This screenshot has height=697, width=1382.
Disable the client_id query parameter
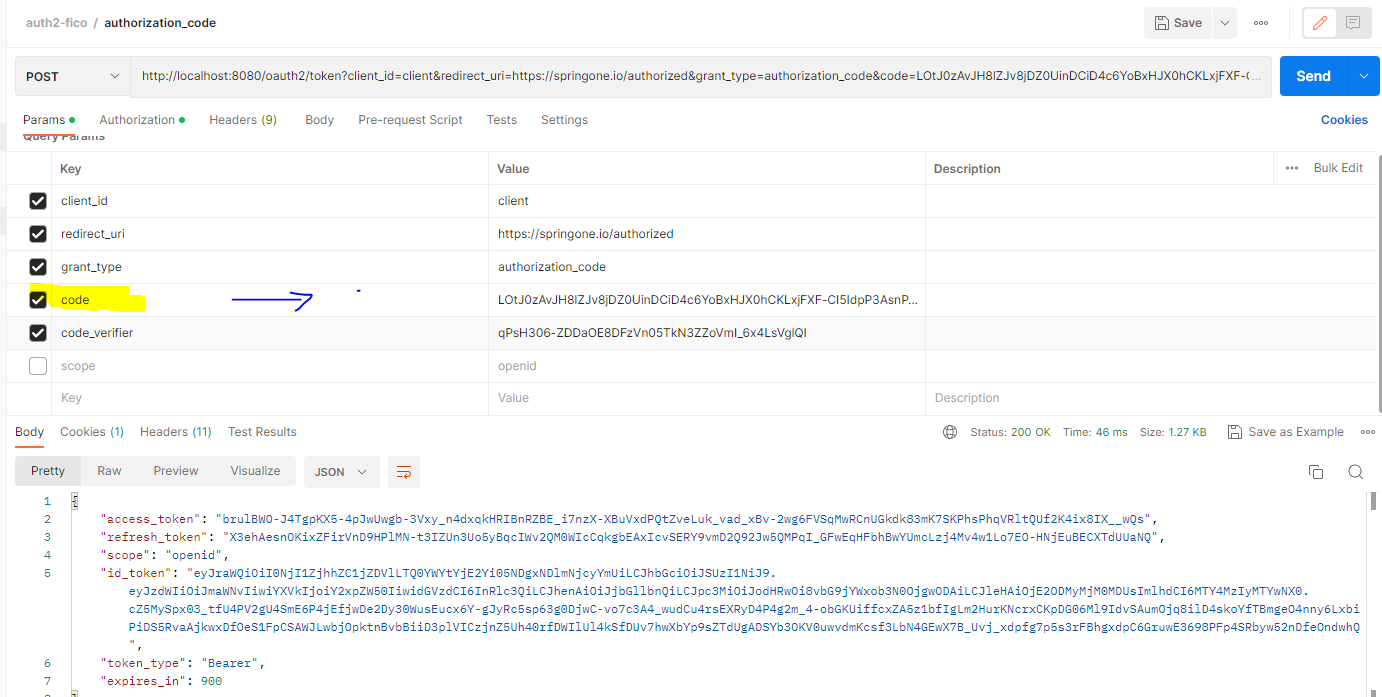[x=37, y=200]
